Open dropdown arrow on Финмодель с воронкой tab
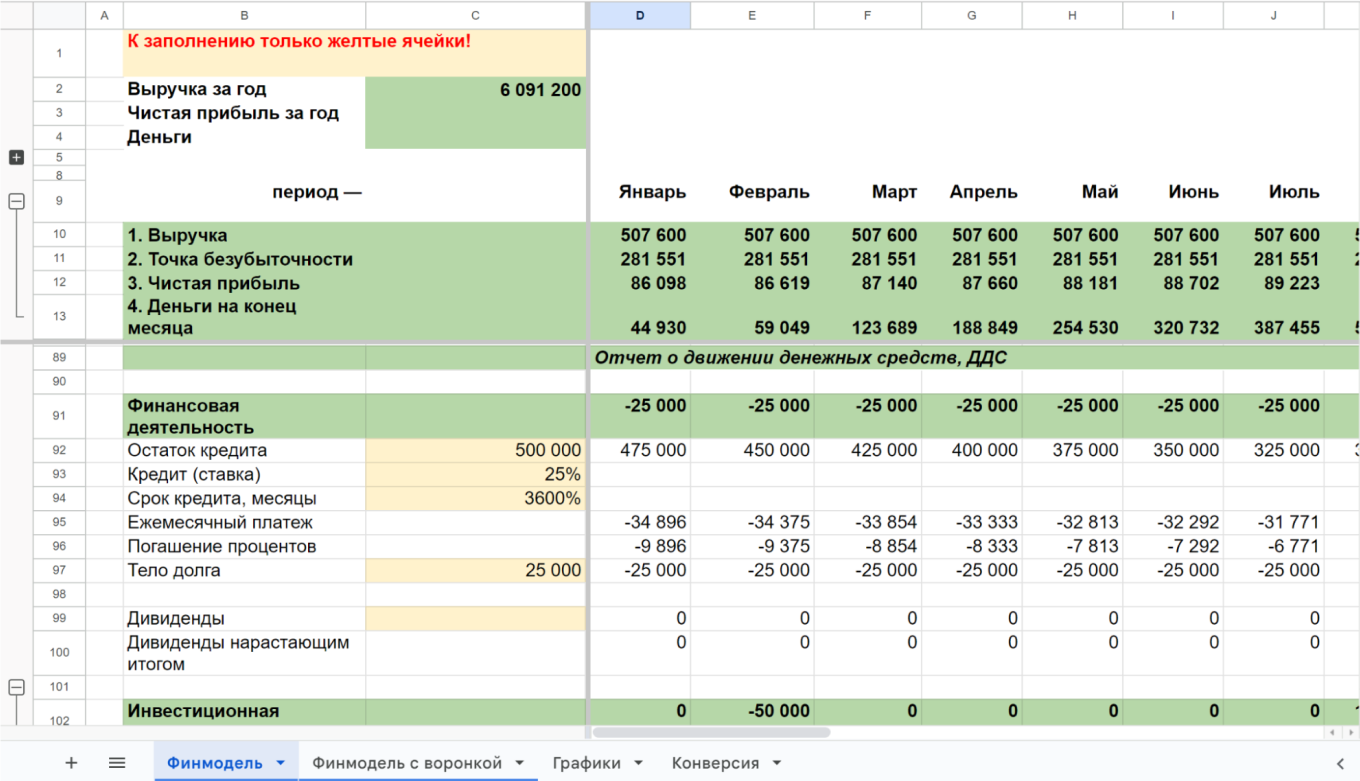This screenshot has height=781, width=1360. [x=520, y=763]
